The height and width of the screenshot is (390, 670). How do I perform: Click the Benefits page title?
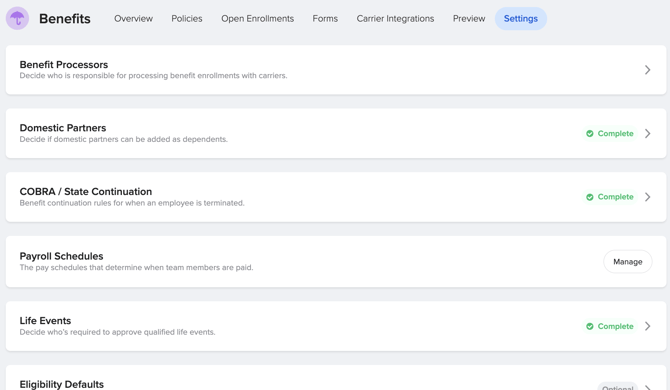[65, 19]
